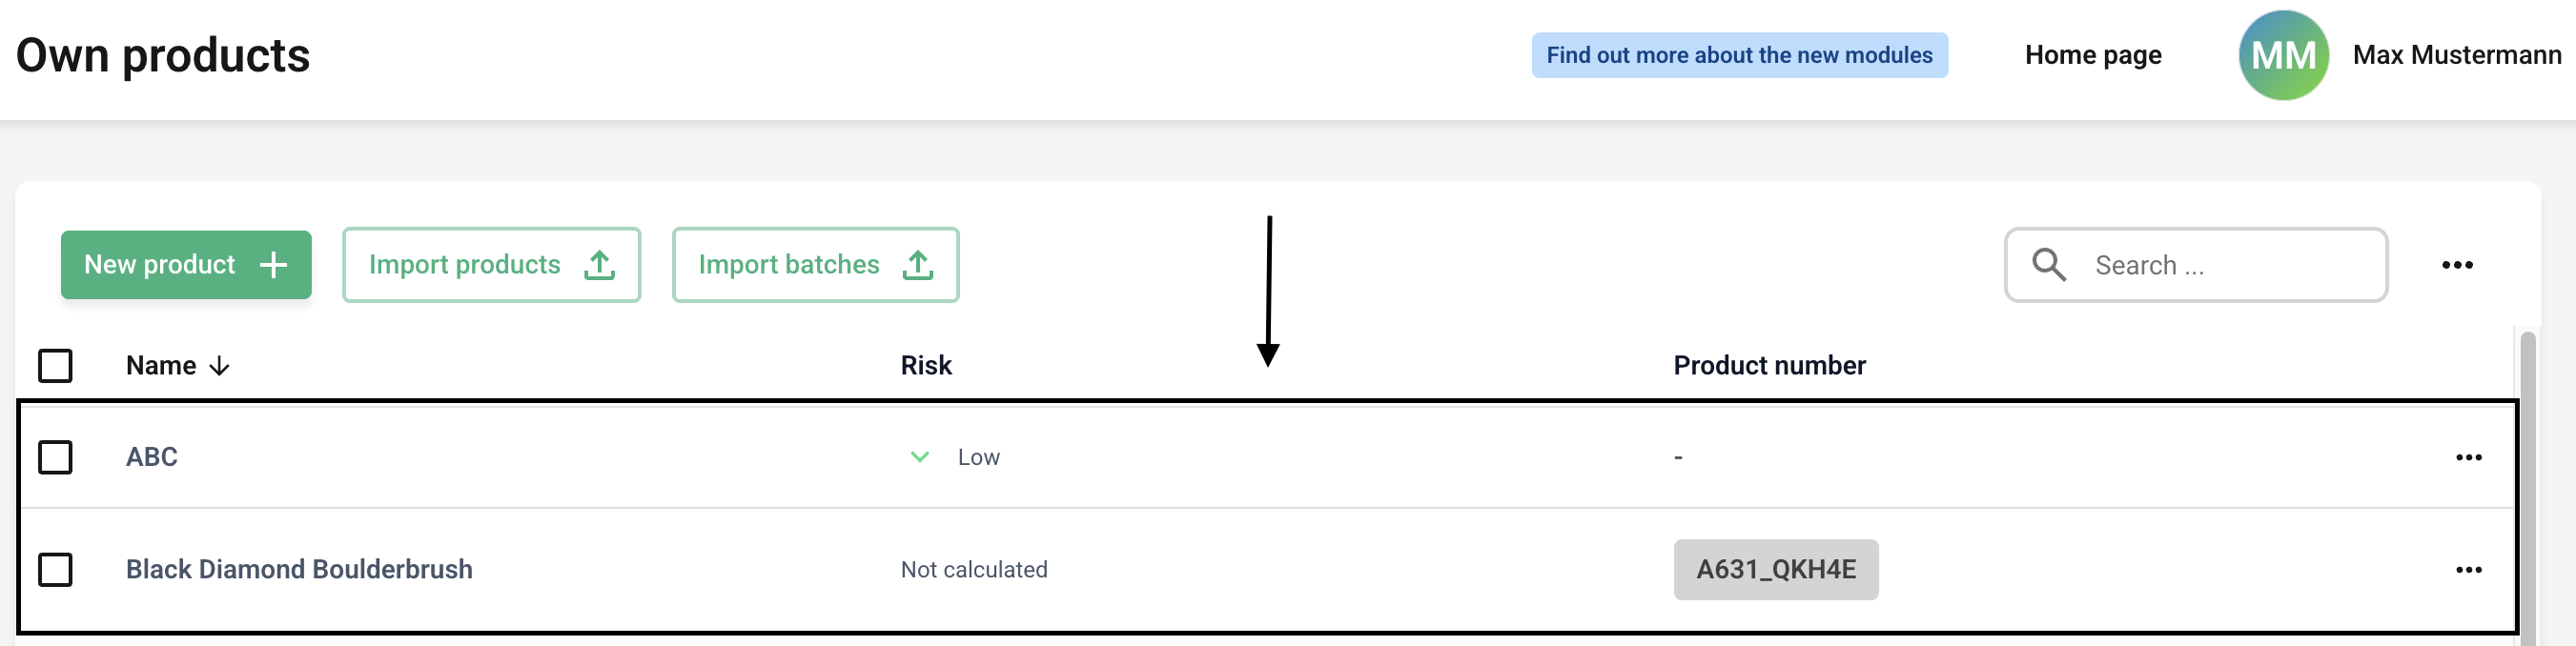
Task: Open the Black Diamond Boulderbrush product link
Action: click(x=299, y=570)
